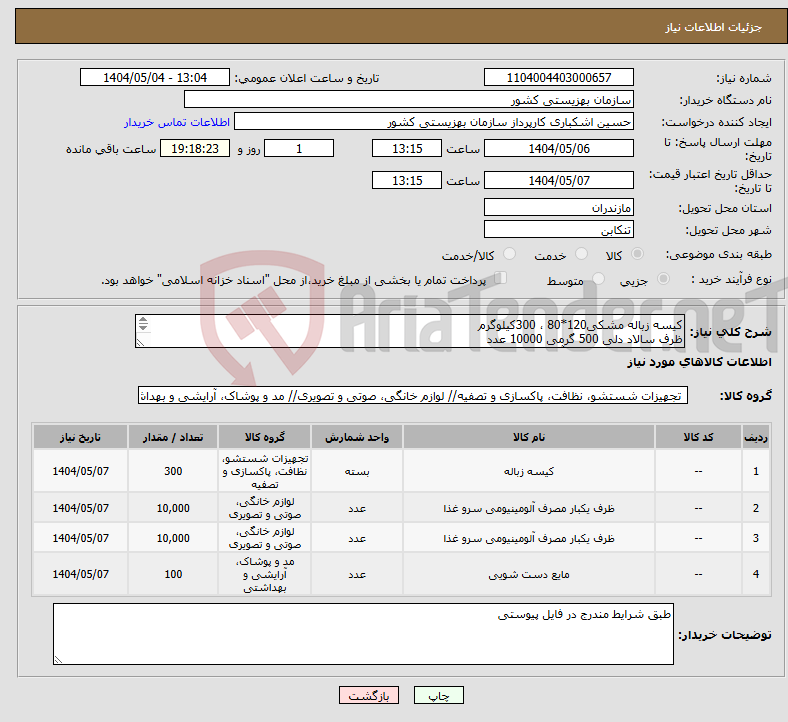
Task: Select the کالا radio button
Action: point(637,254)
